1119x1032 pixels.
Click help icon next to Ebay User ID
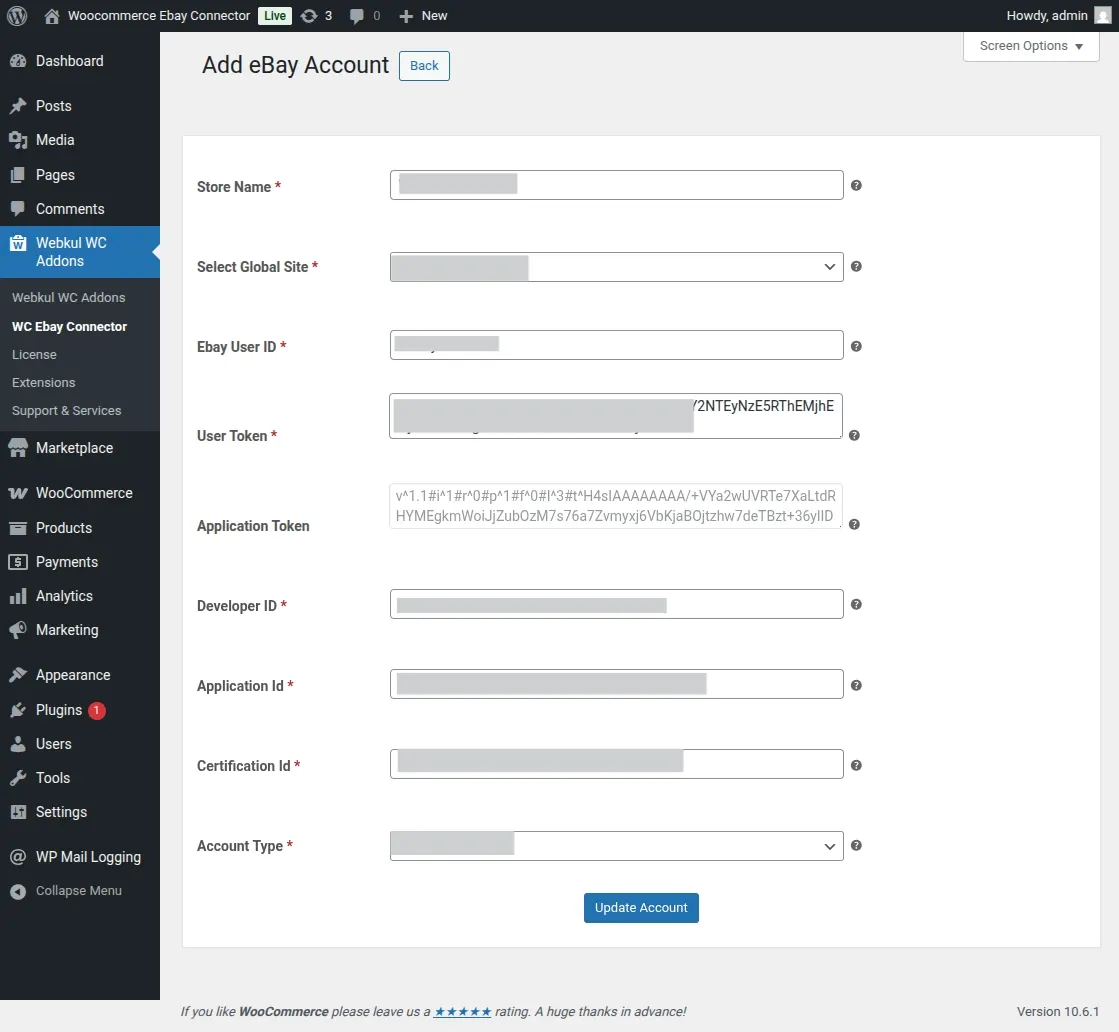(856, 346)
